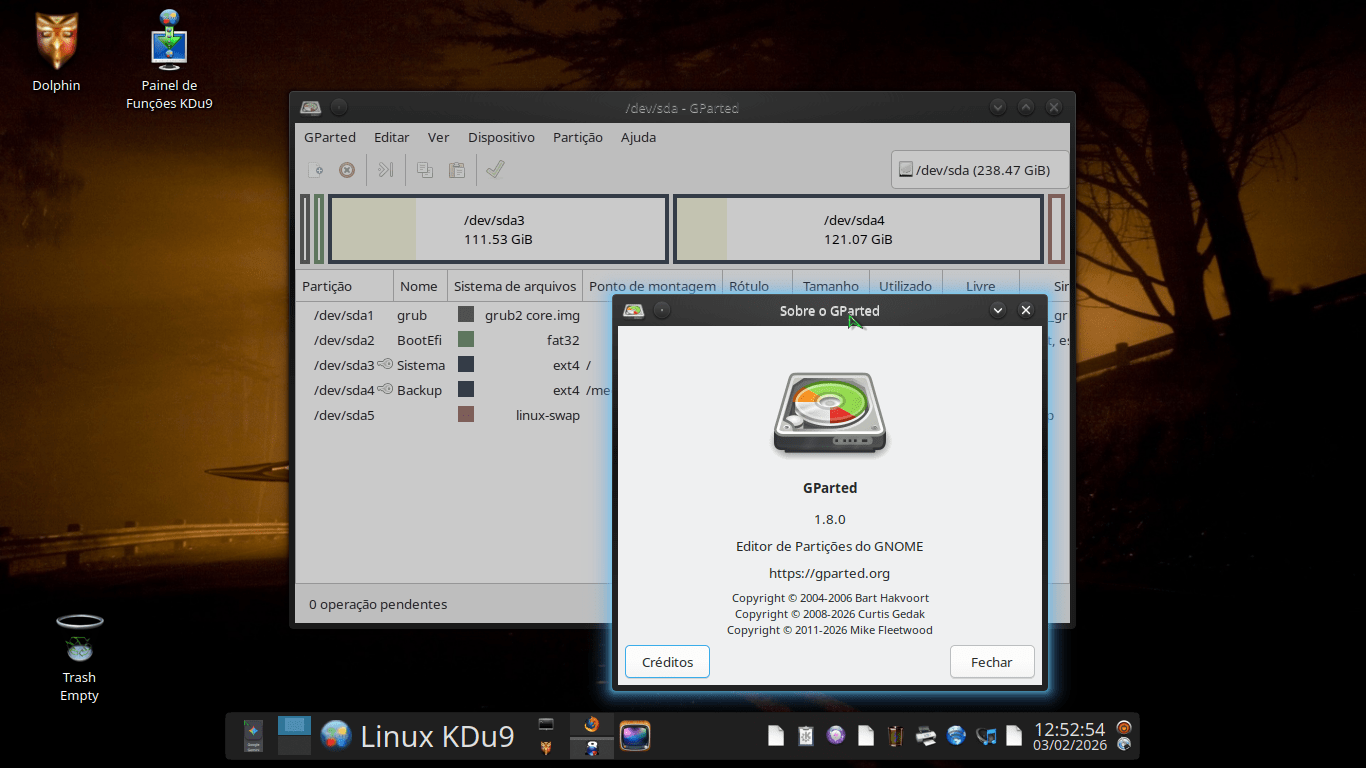Open the Dolphin desktop icon
Screen dimensions: 1366x768
pyautogui.click(x=56, y=45)
